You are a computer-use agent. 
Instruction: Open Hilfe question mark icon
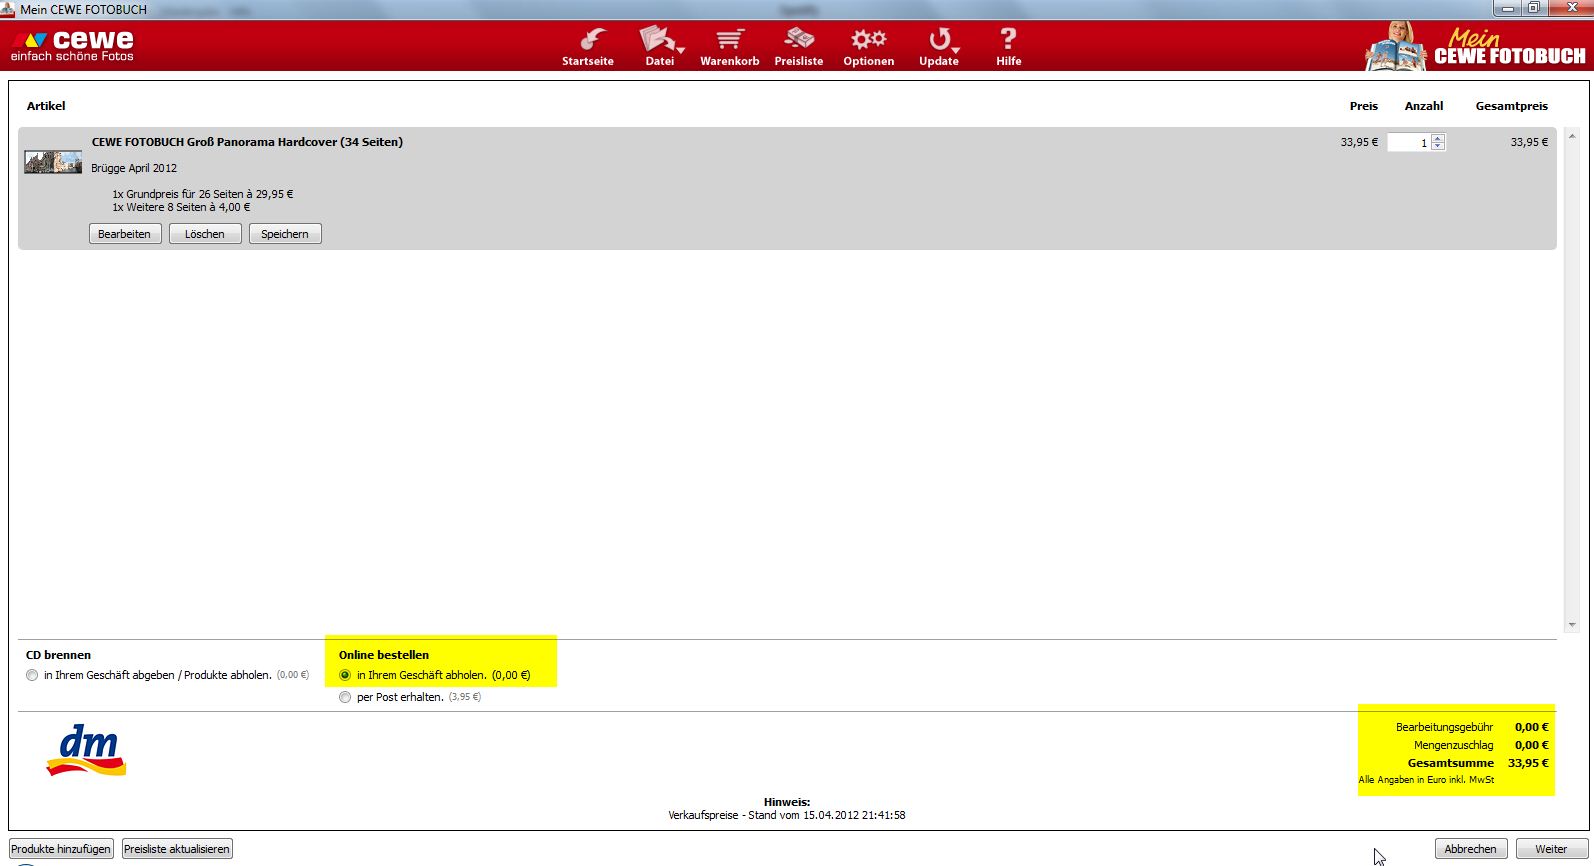(x=1008, y=47)
